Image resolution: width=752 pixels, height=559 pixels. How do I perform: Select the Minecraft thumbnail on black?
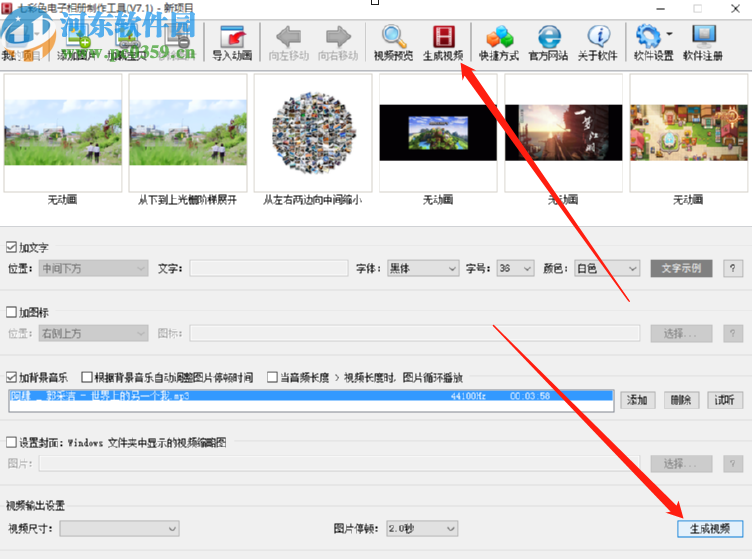[438, 133]
